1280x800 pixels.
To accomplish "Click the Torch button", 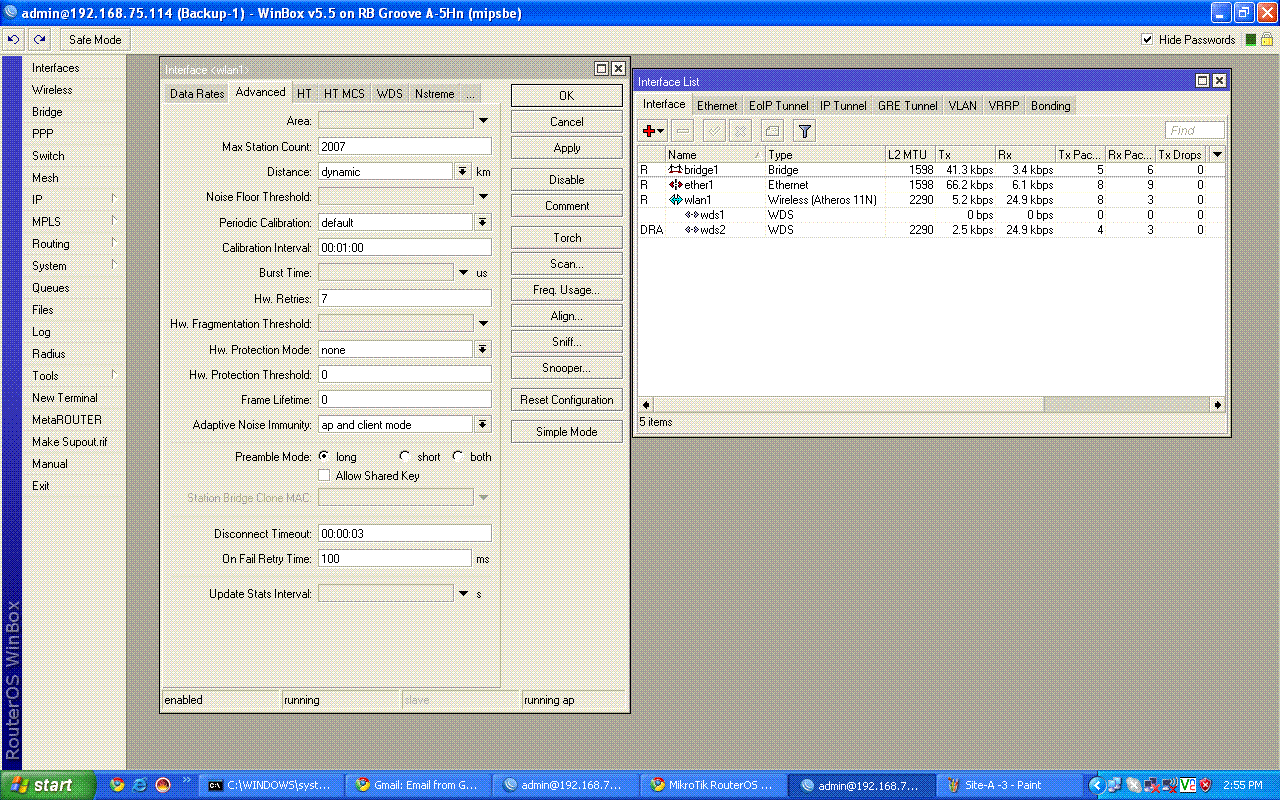I will click(x=567, y=237).
